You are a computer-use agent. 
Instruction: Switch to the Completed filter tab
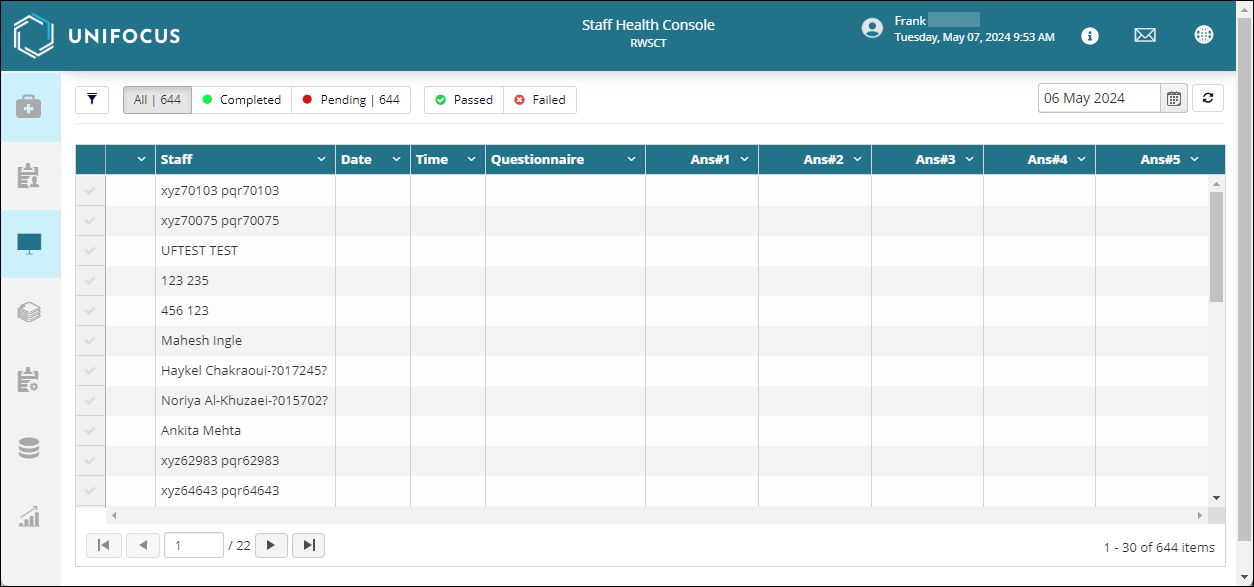point(242,99)
